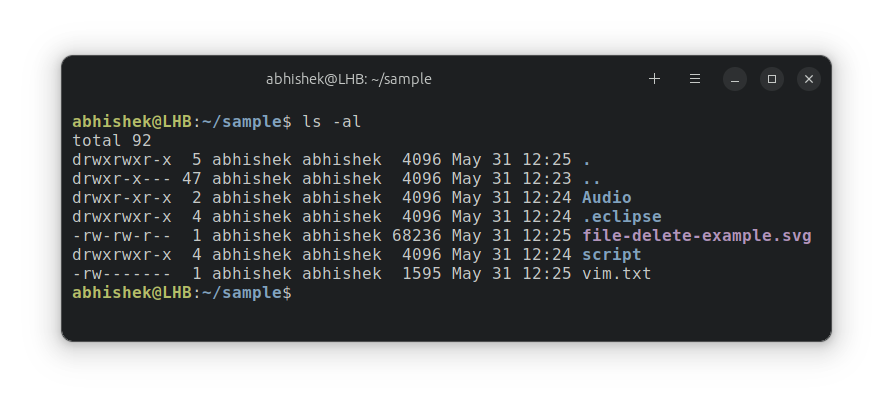
Task: Click the 'total 92' output line
Action: coord(112,141)
